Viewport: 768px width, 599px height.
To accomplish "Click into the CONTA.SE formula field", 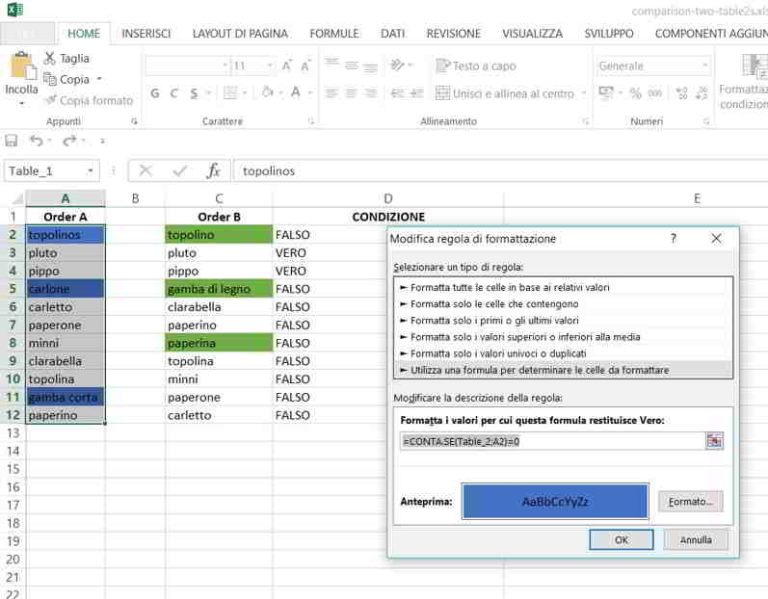I will click(x=550, y=441).
